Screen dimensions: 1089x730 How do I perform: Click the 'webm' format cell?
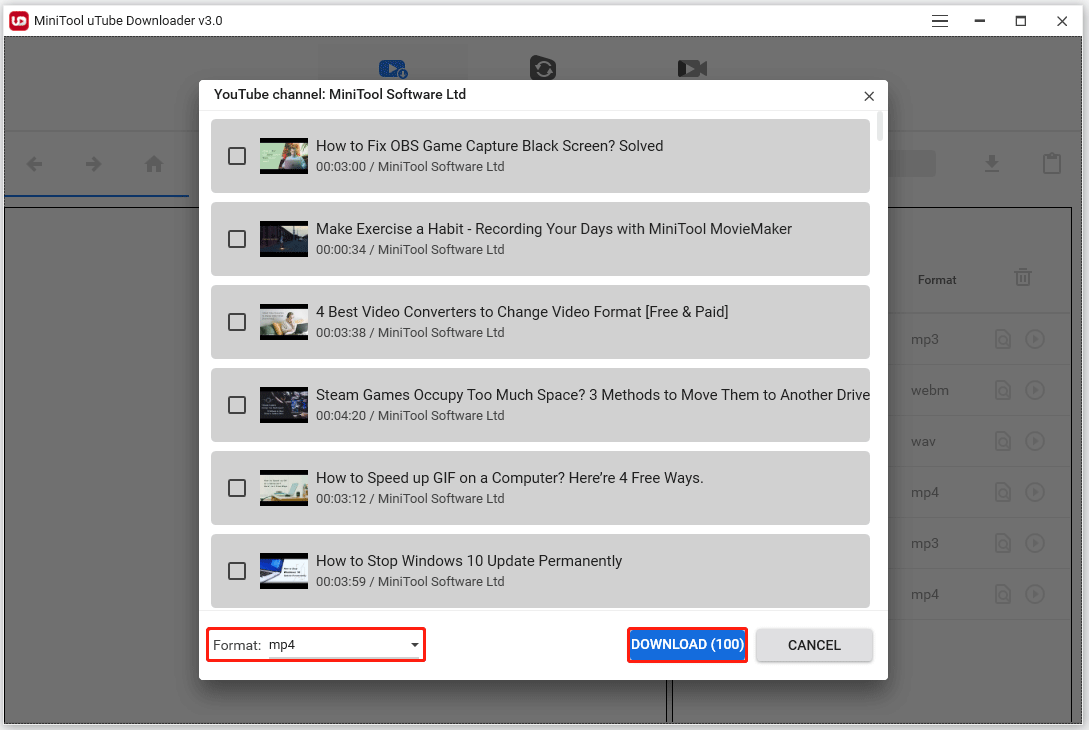pos(929,390)
